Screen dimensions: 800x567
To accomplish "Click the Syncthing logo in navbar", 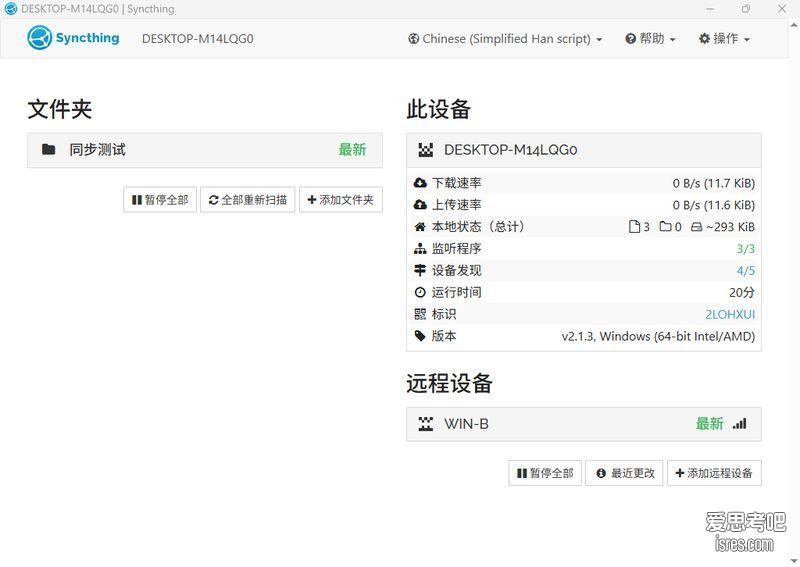I will tap(73, 38).
